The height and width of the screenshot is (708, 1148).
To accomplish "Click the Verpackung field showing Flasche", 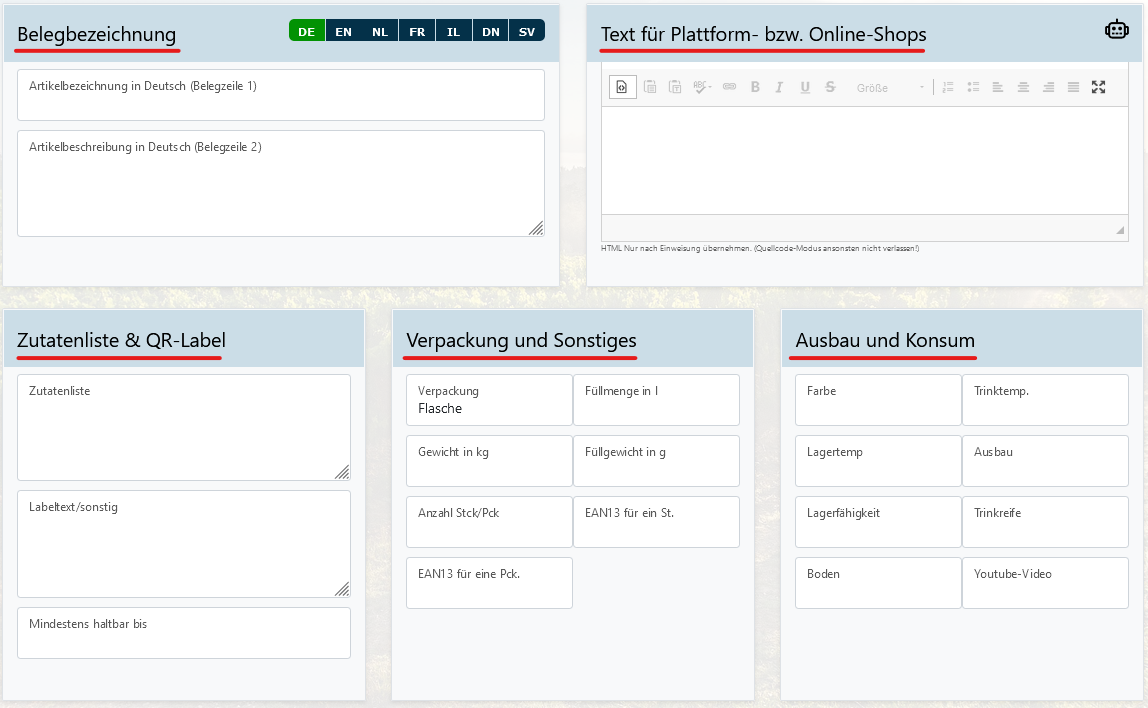I will (489, 400).
